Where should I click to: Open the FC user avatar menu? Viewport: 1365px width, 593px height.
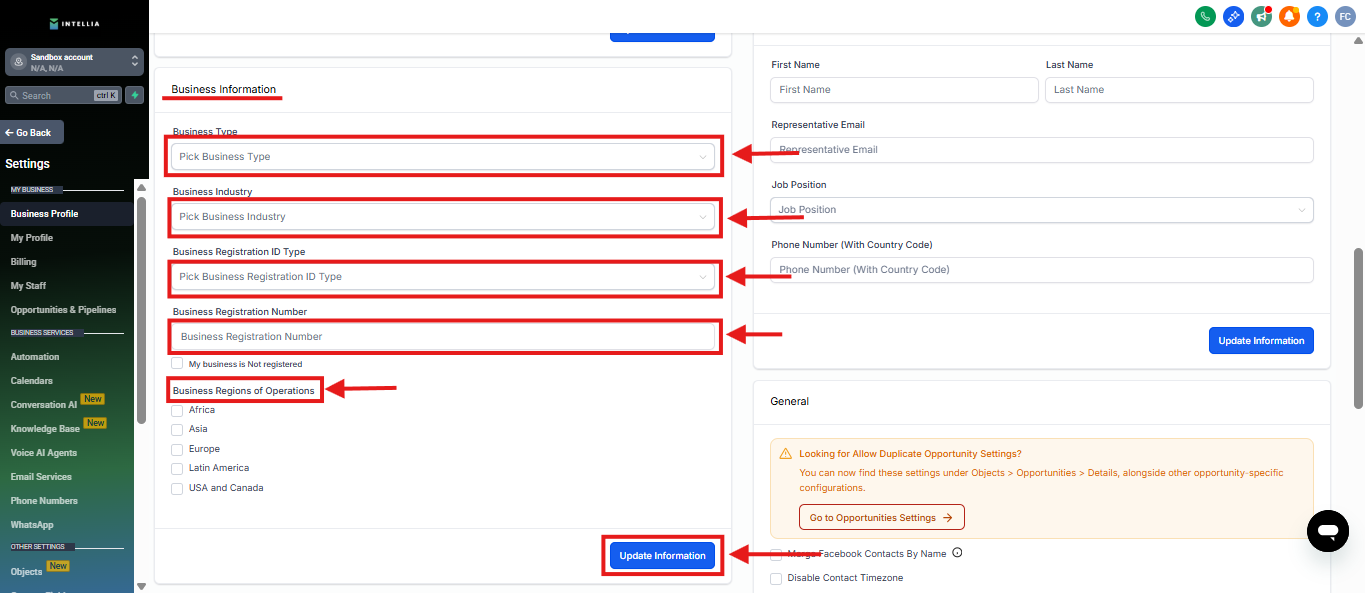point(1345,16)
